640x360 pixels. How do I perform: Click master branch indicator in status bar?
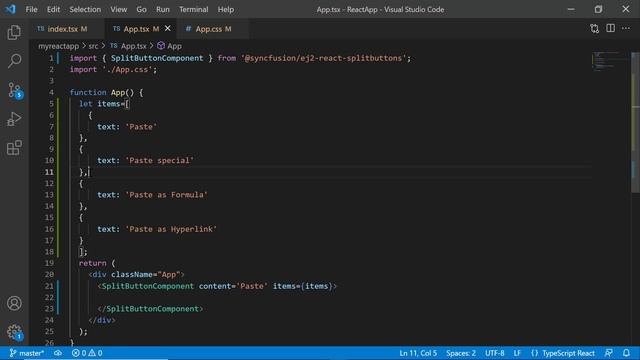tap(27, 353)
